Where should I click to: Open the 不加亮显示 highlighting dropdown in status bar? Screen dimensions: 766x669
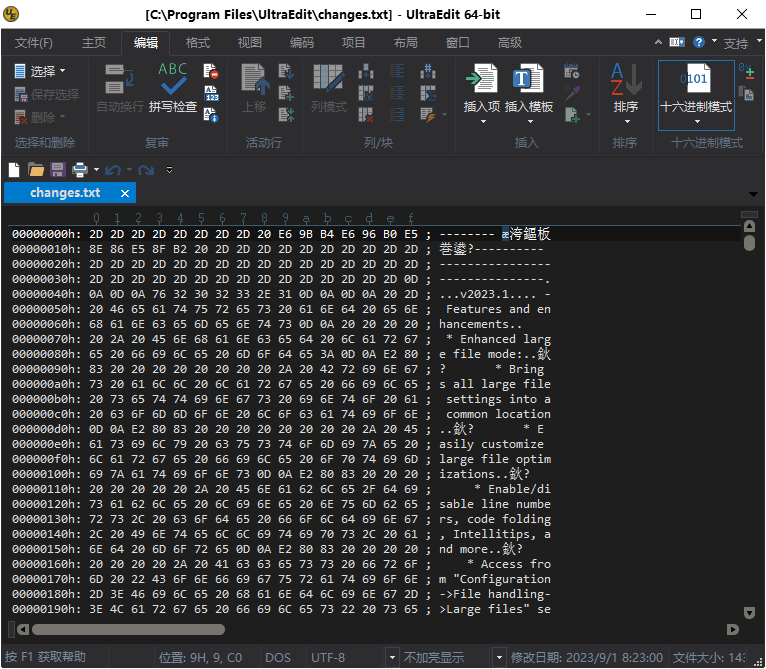click(498, 657)
